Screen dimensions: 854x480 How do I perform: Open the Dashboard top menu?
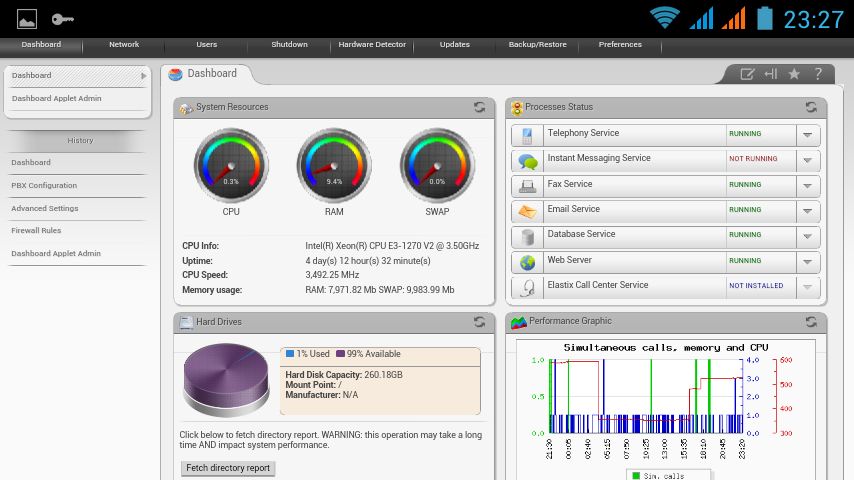[41, 45]
